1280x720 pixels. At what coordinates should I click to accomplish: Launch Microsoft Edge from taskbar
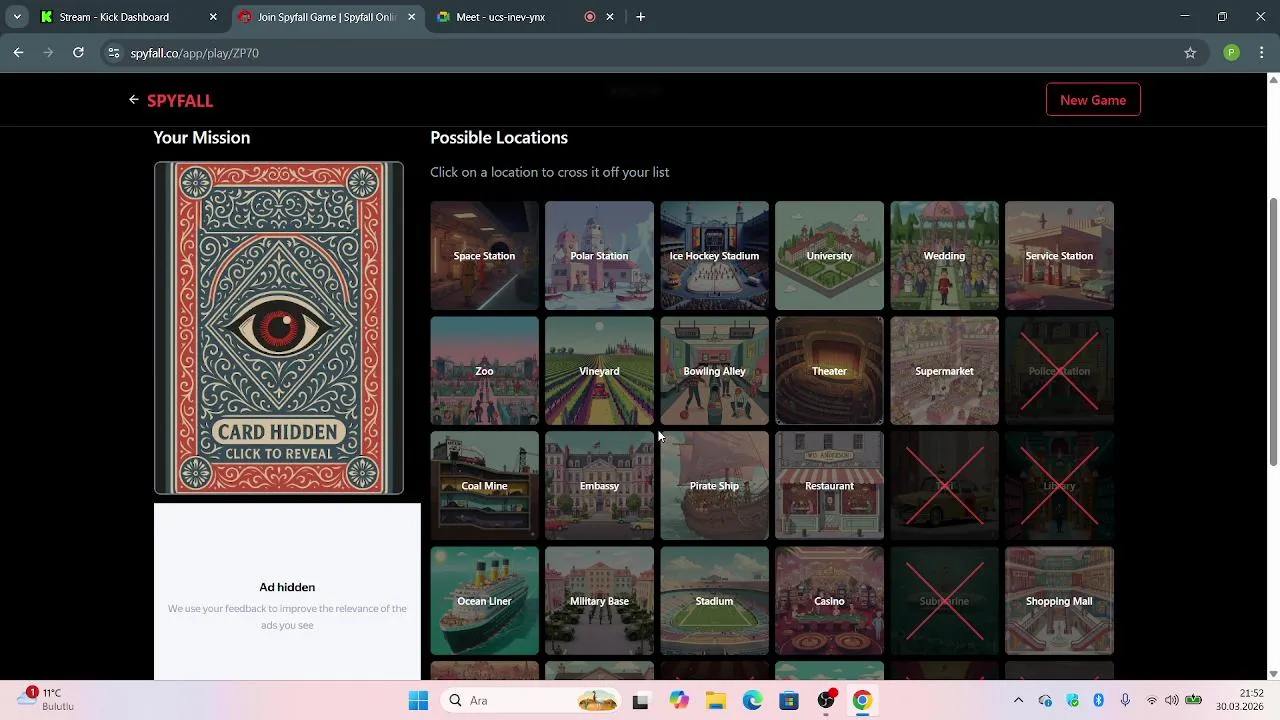[752, 701]
